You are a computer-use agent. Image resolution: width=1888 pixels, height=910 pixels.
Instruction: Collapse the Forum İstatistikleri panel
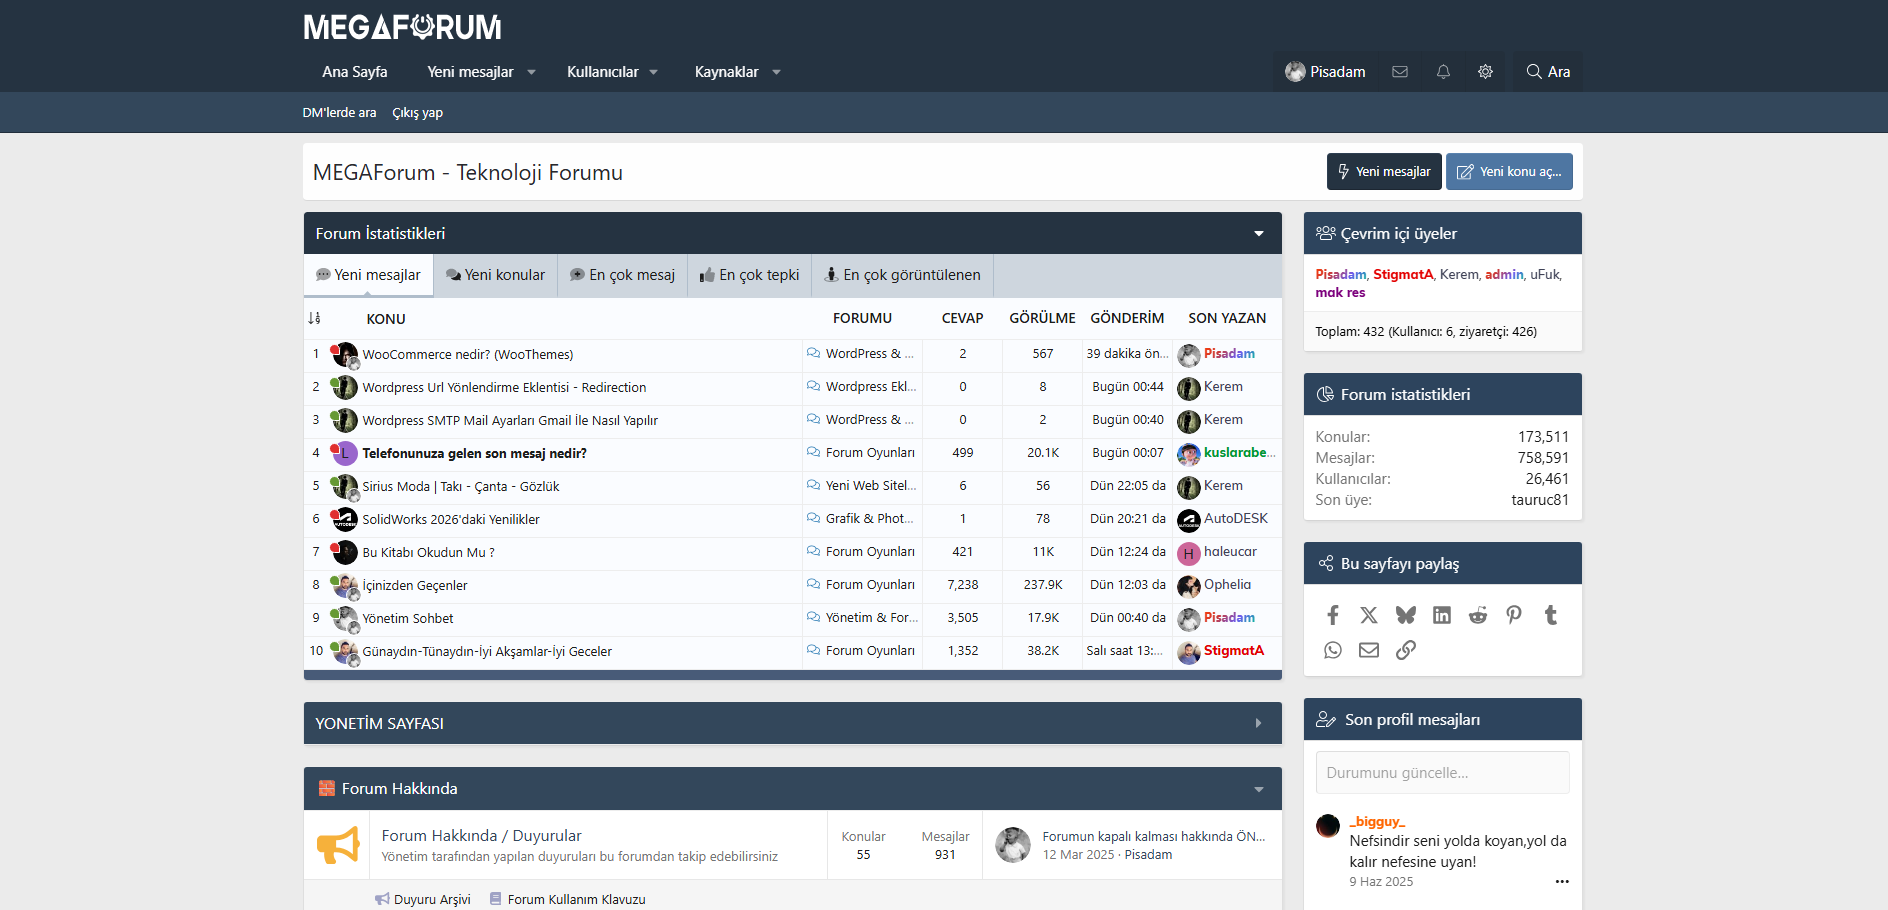point(1259,233)
